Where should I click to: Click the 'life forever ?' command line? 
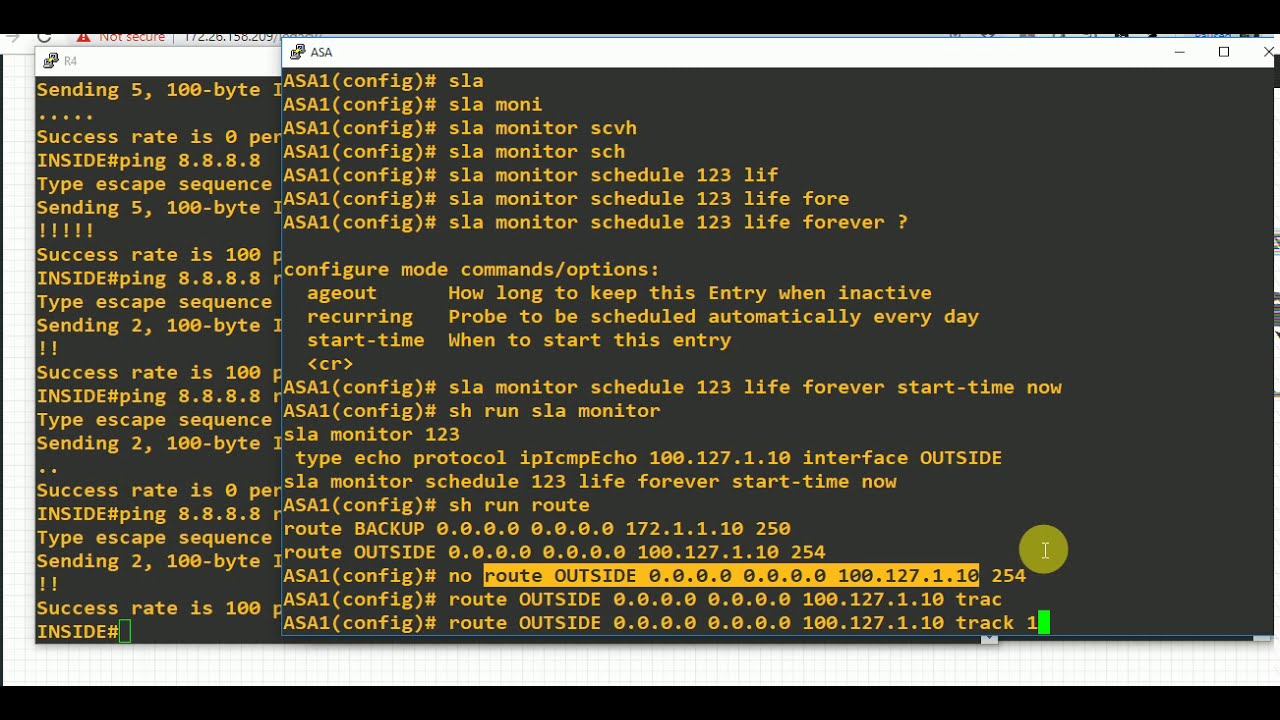coord(596,222)
